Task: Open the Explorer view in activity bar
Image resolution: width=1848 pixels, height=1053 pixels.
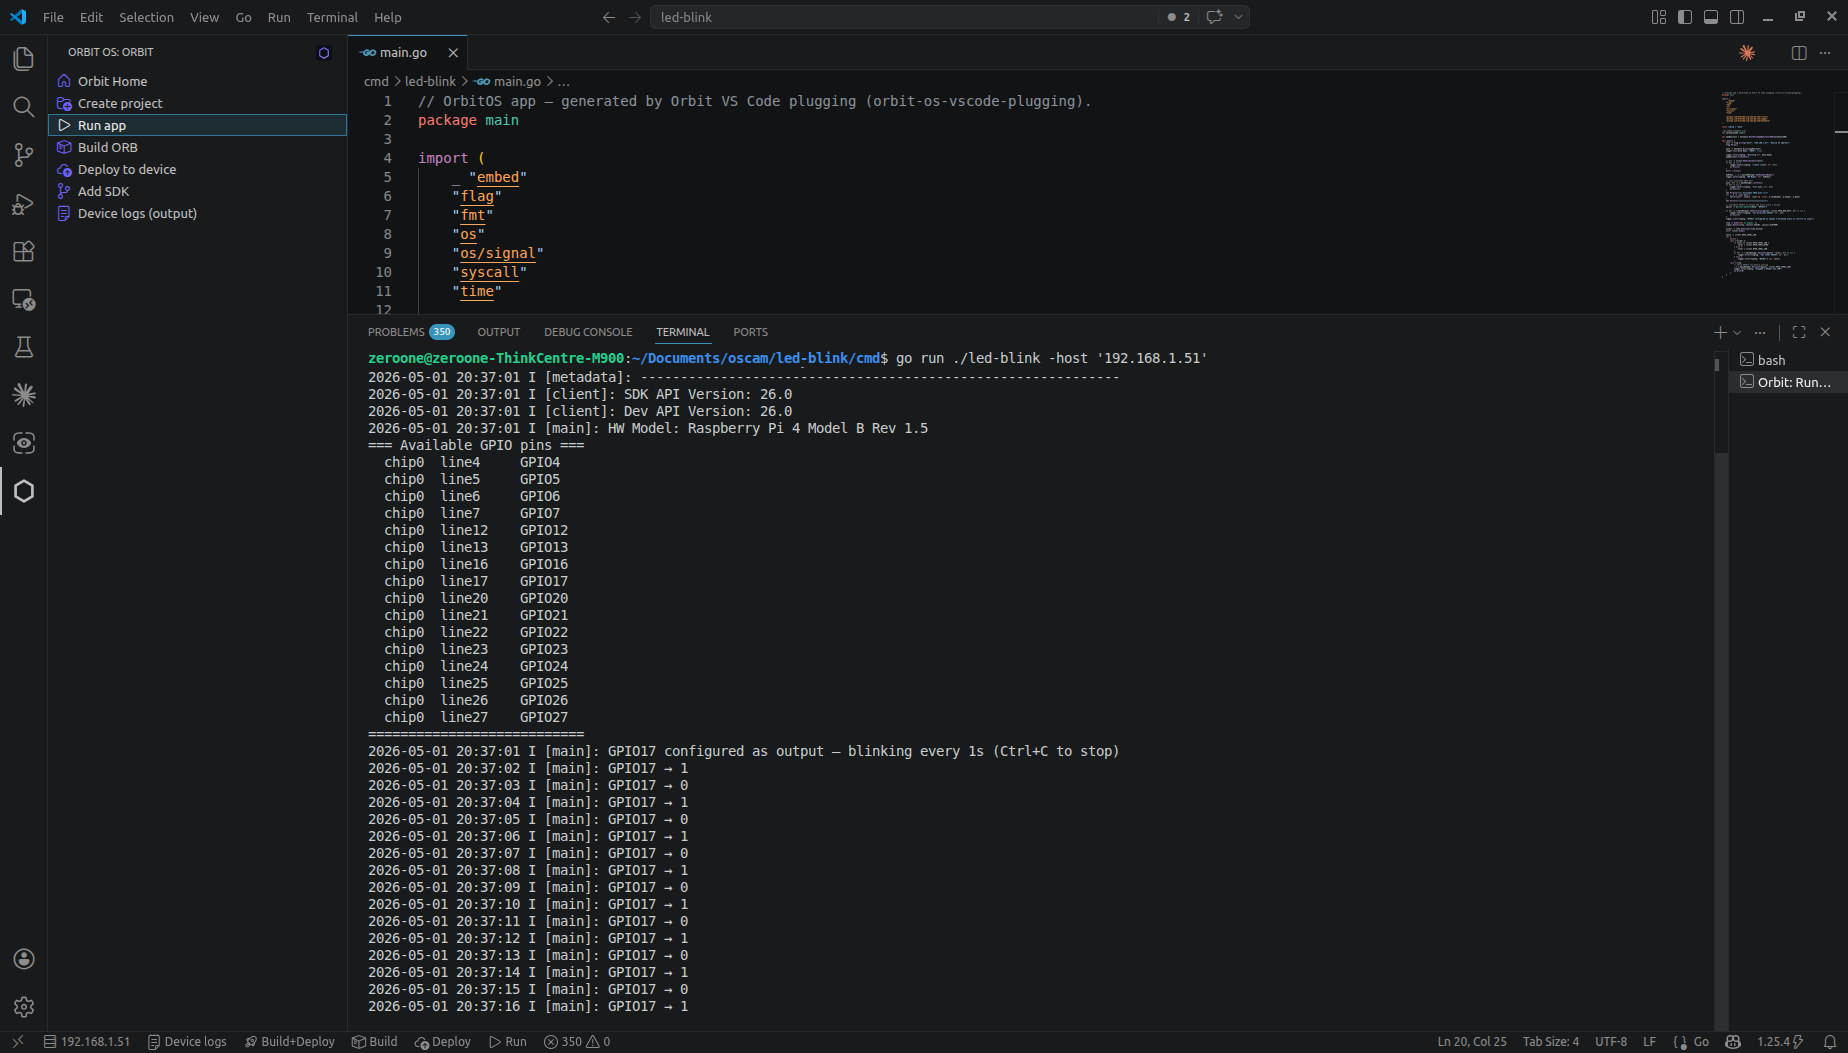Action: [x=23, y=59]
